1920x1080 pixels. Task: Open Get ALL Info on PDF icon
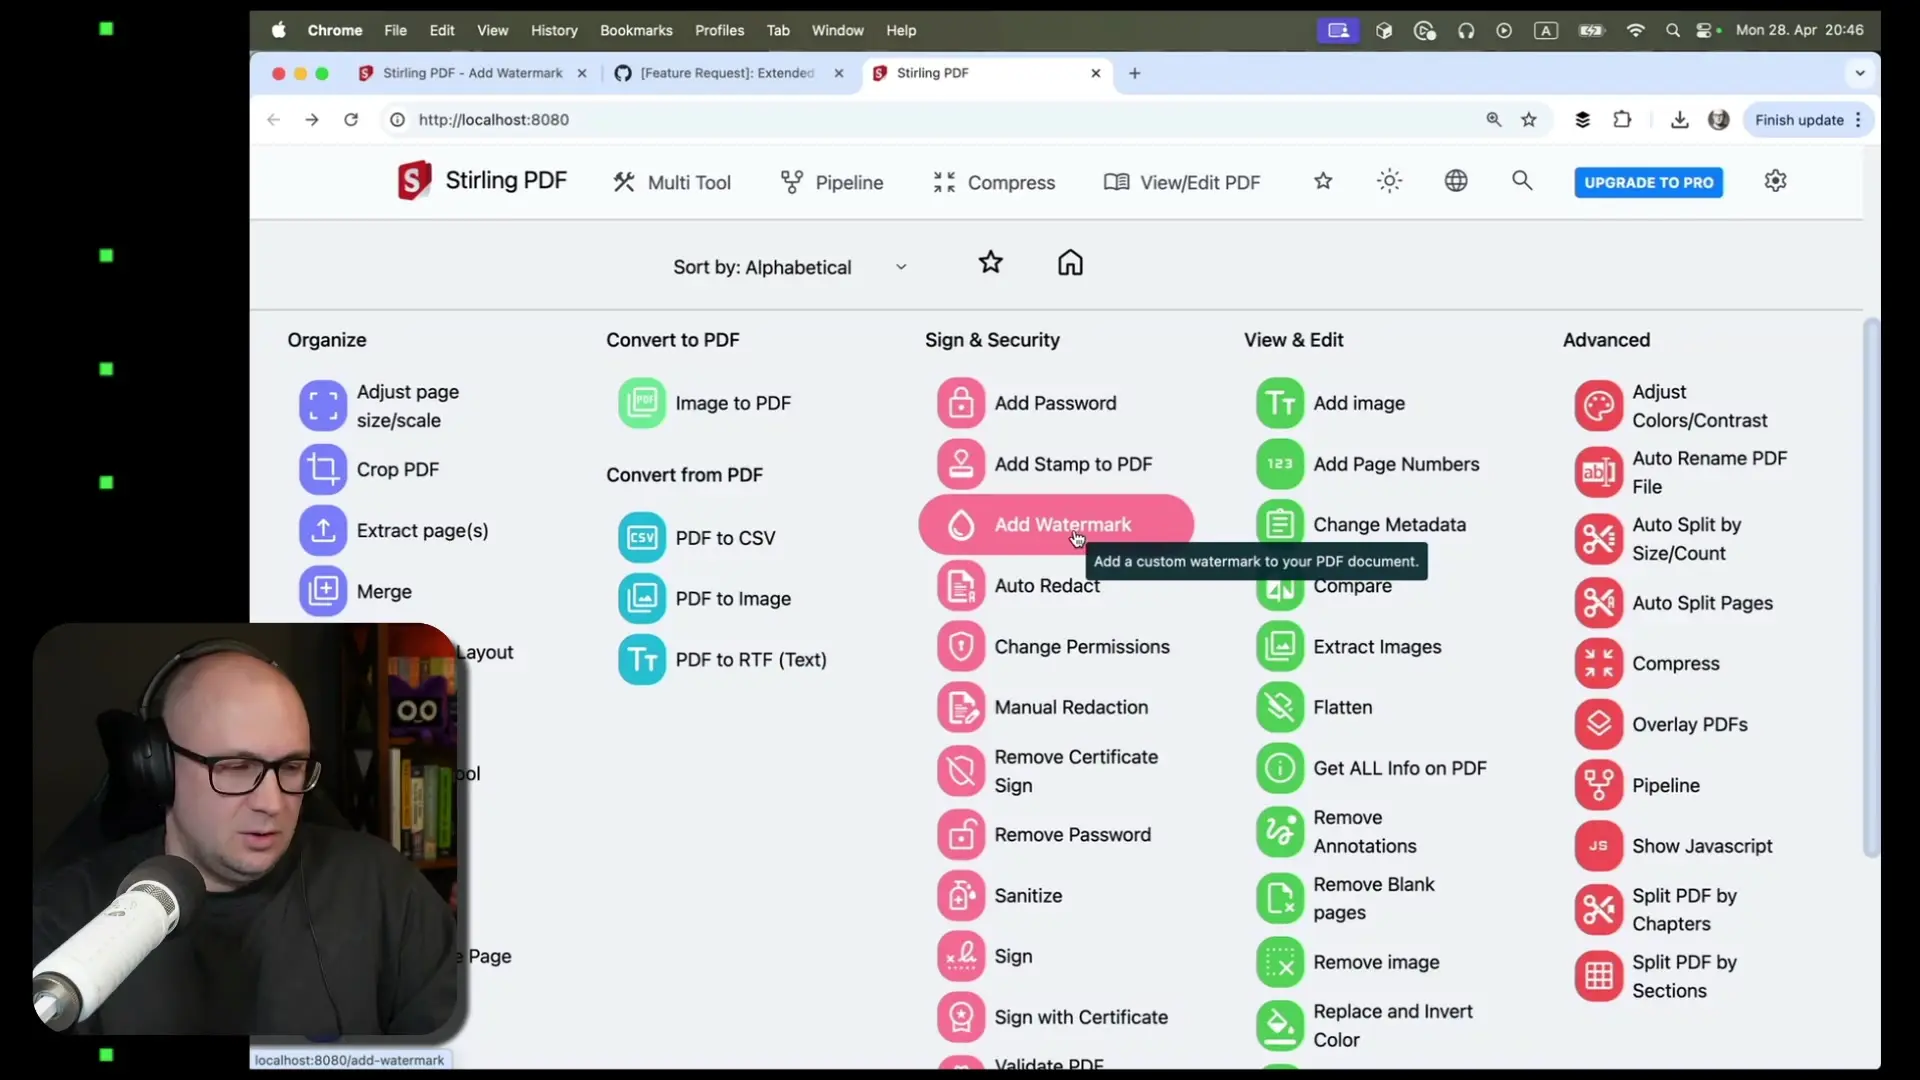pos(1280,769)
